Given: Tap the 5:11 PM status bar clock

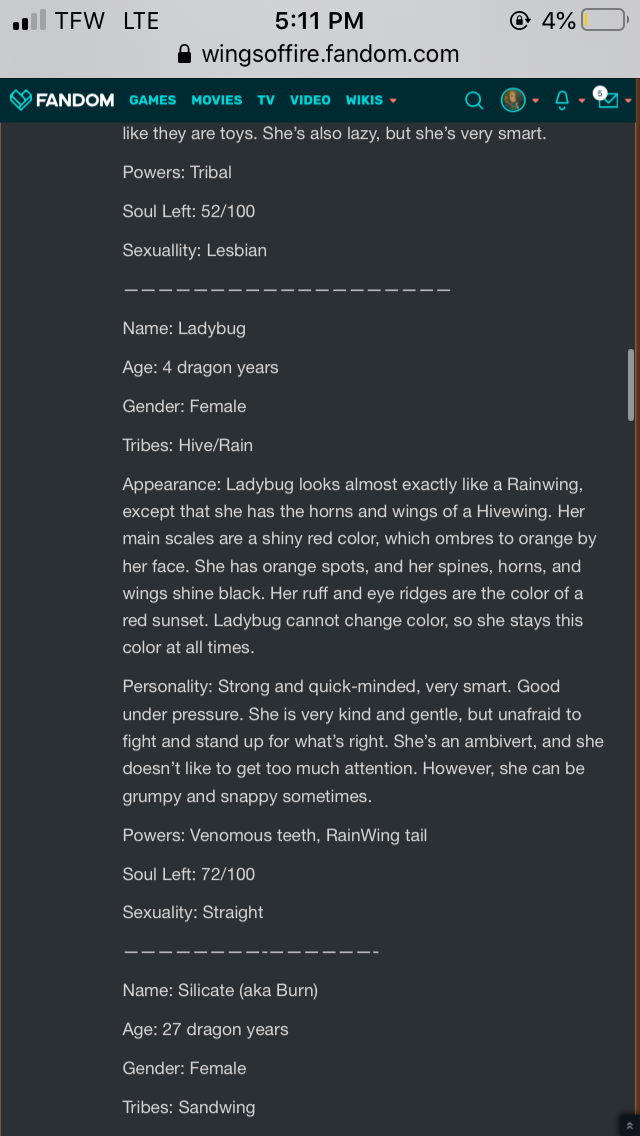Looking at the screenshot, I should pos(319,21).
